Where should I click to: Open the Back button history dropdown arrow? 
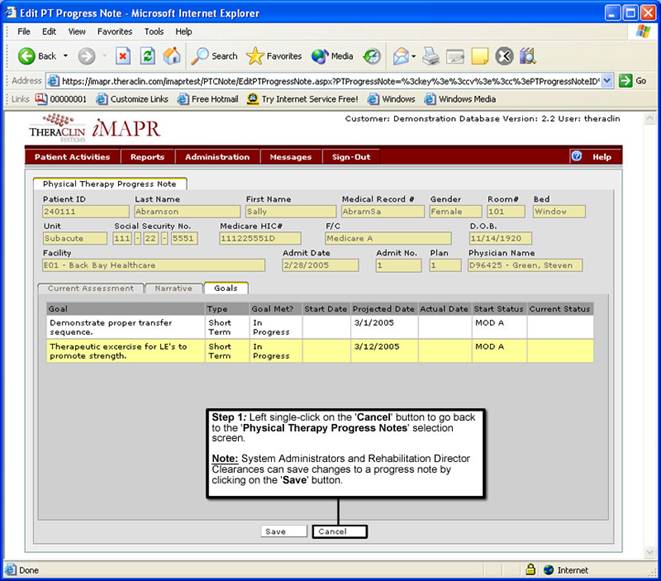66,56
